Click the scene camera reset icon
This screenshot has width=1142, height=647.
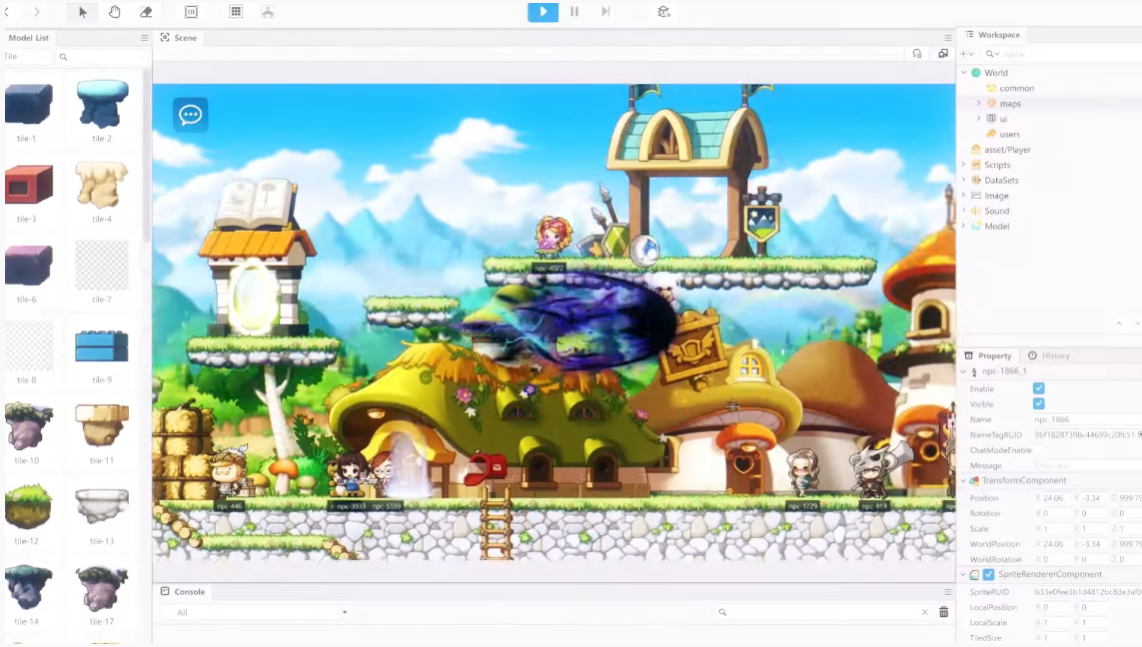[x=917, y=54]
